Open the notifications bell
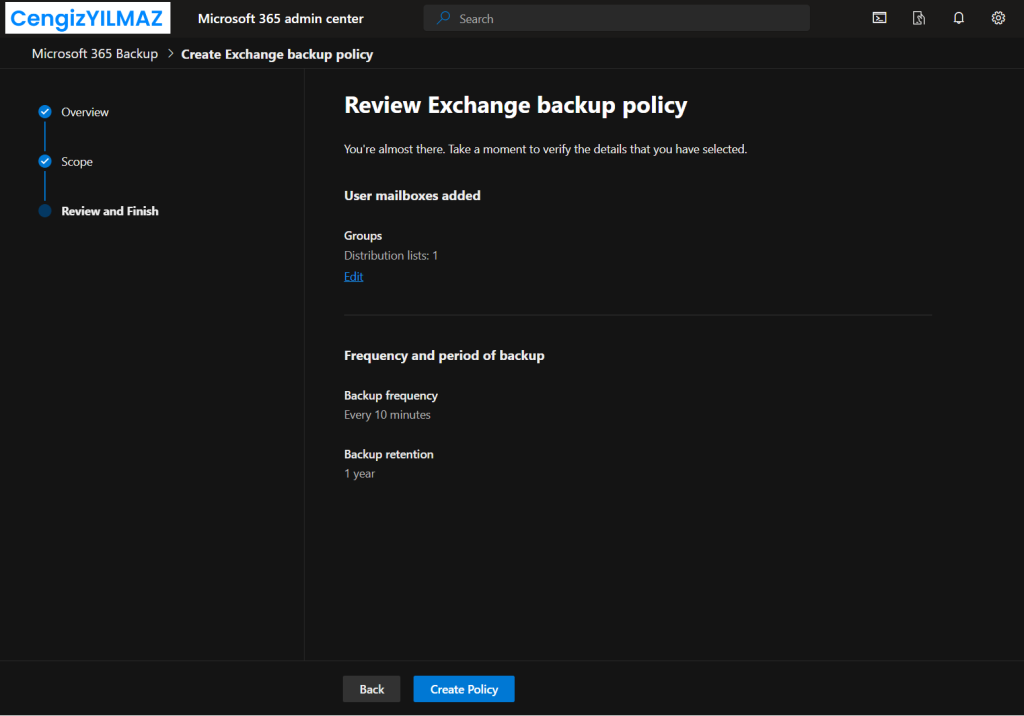1024x716 pixels. pyautogui.click(x=958, y=18)
